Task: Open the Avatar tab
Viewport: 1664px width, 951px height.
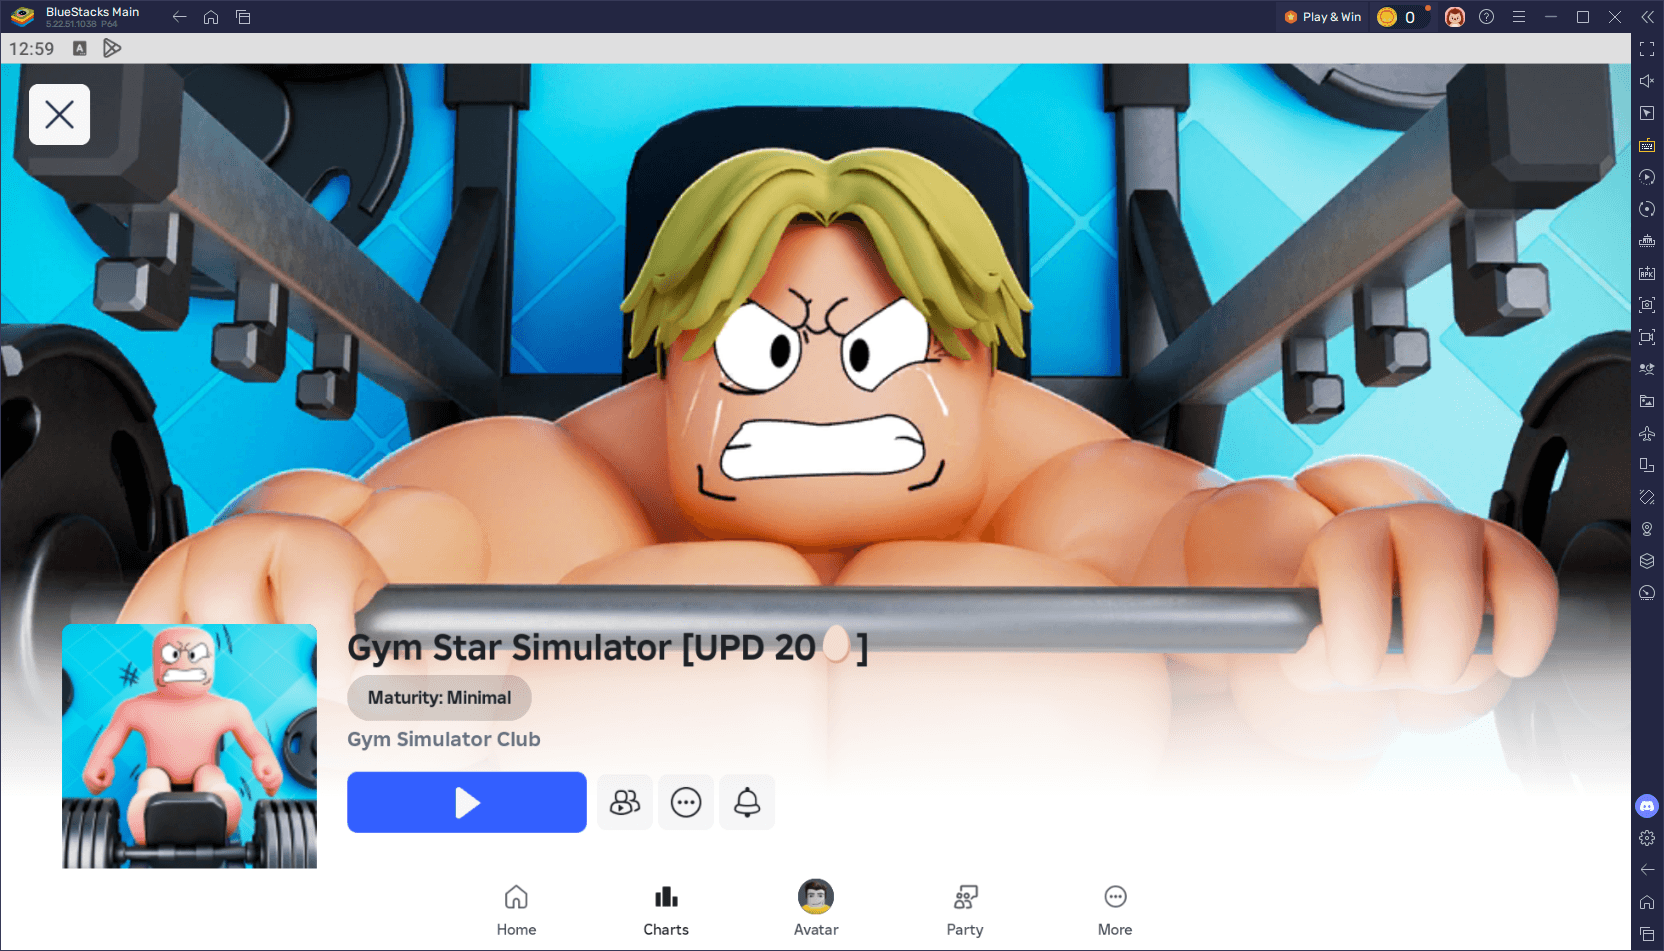Action: point(816,910)
